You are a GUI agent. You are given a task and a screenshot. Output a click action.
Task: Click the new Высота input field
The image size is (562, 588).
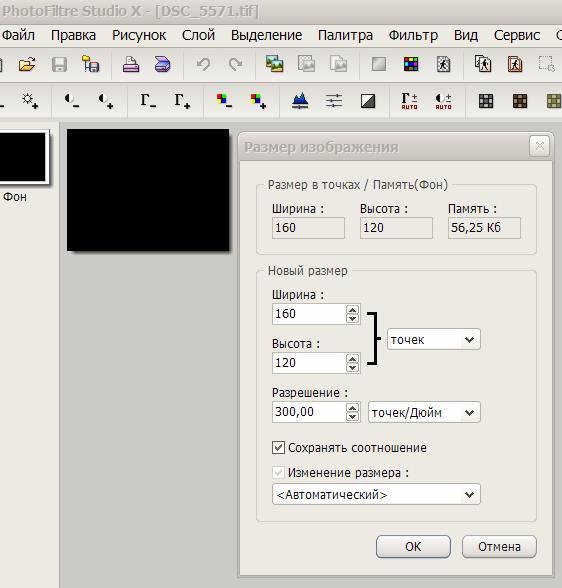tap(309, 363)
